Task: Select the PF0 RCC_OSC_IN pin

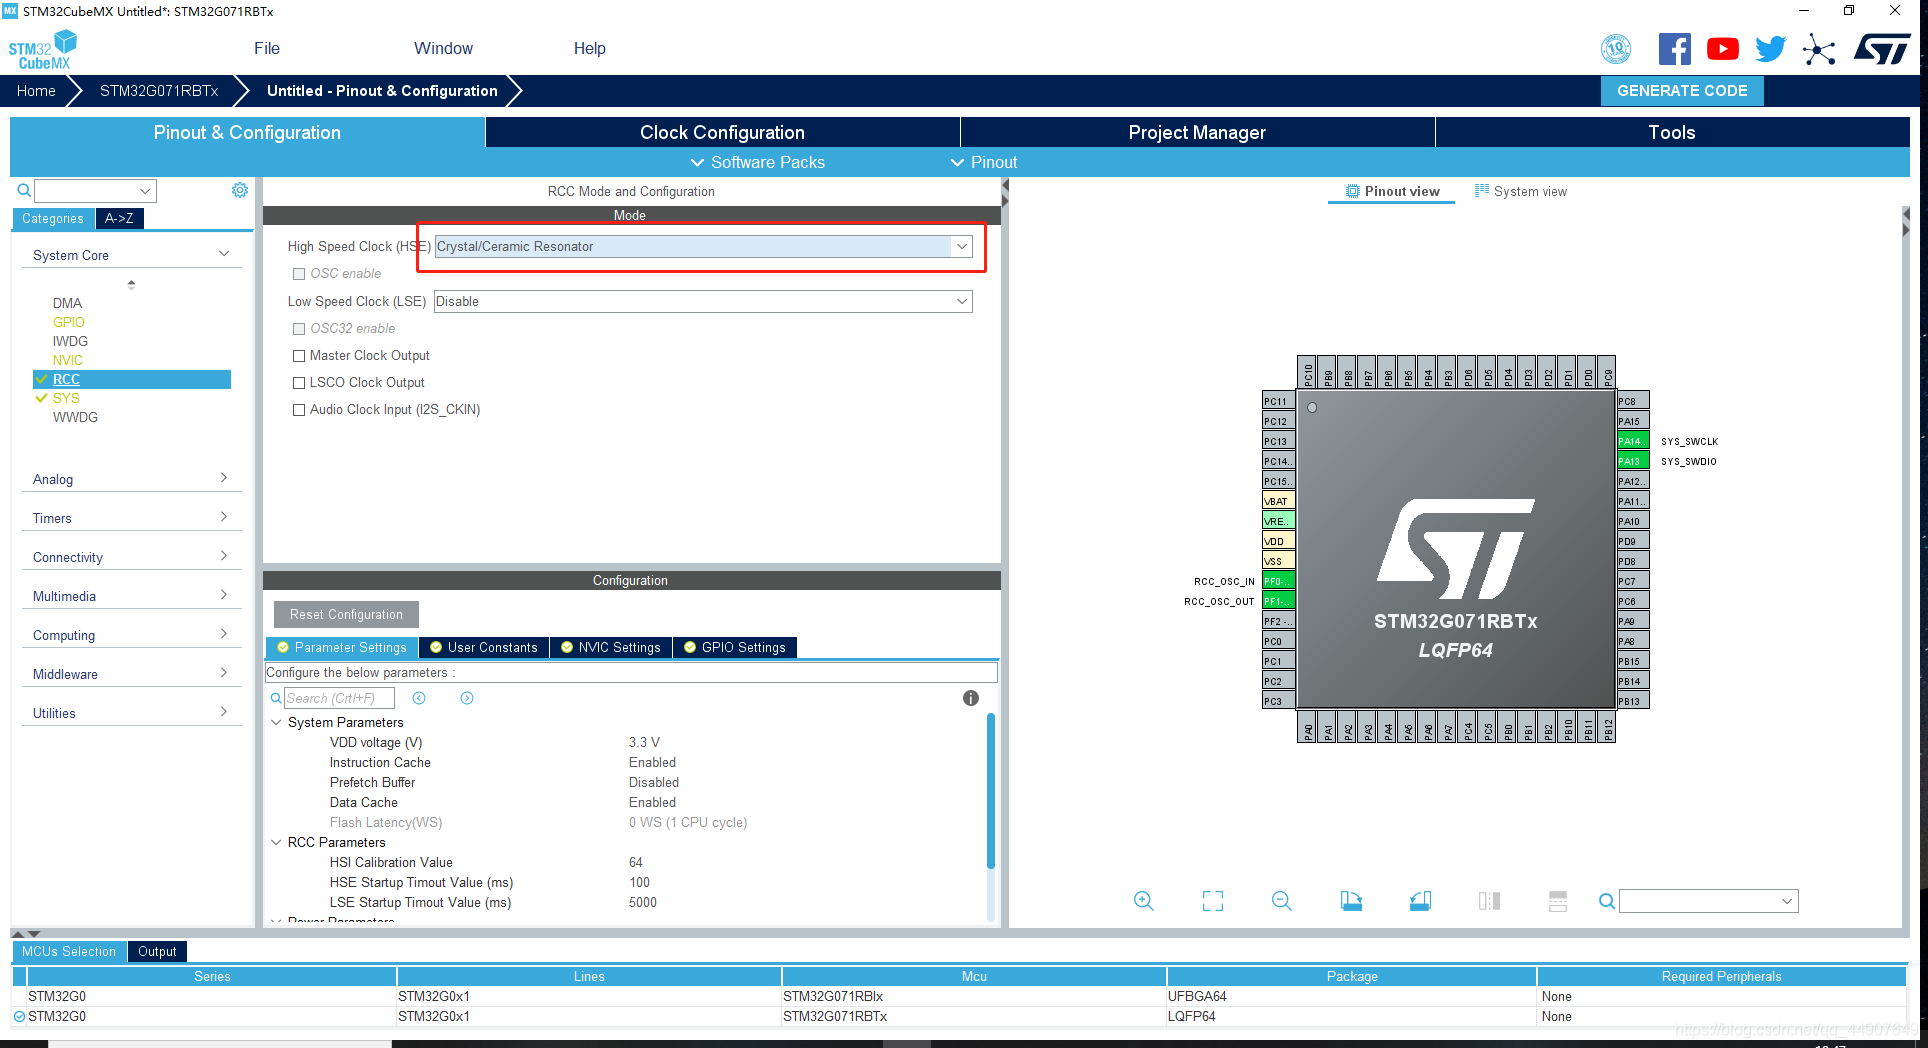Action: (x=1279, y=581)
